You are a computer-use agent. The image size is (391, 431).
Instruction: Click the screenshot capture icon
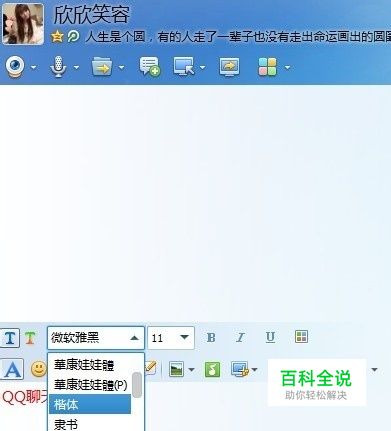[240, 369]
